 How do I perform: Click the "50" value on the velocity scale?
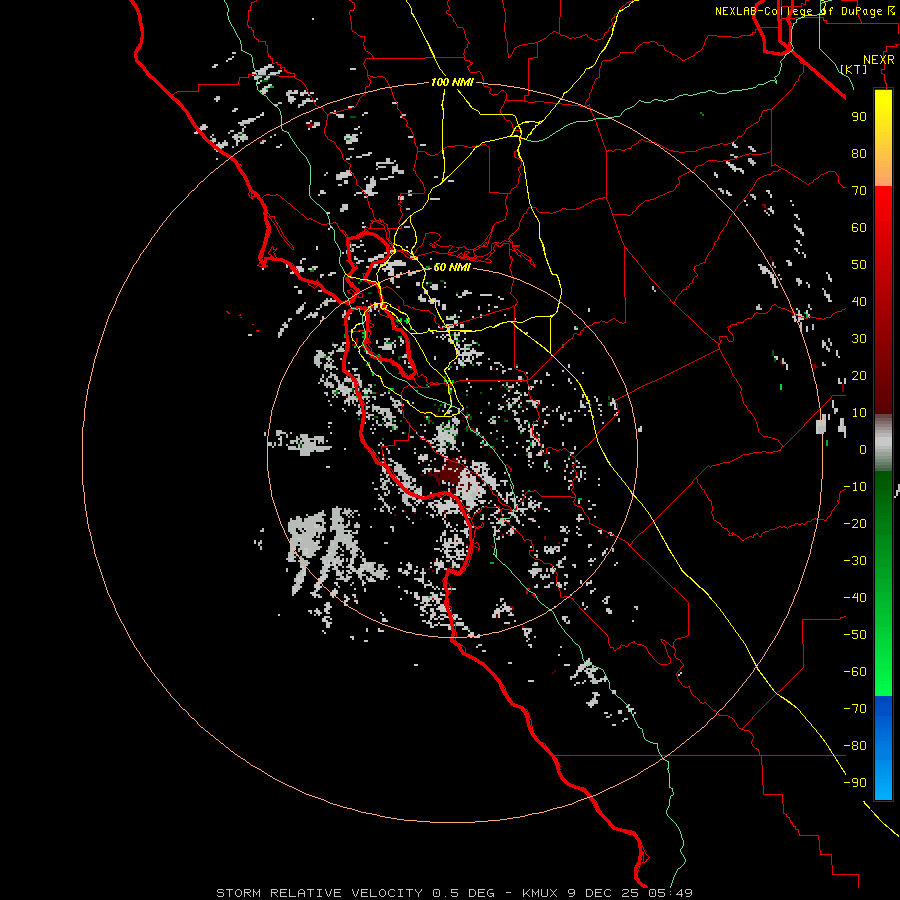(x=859, y=265)
